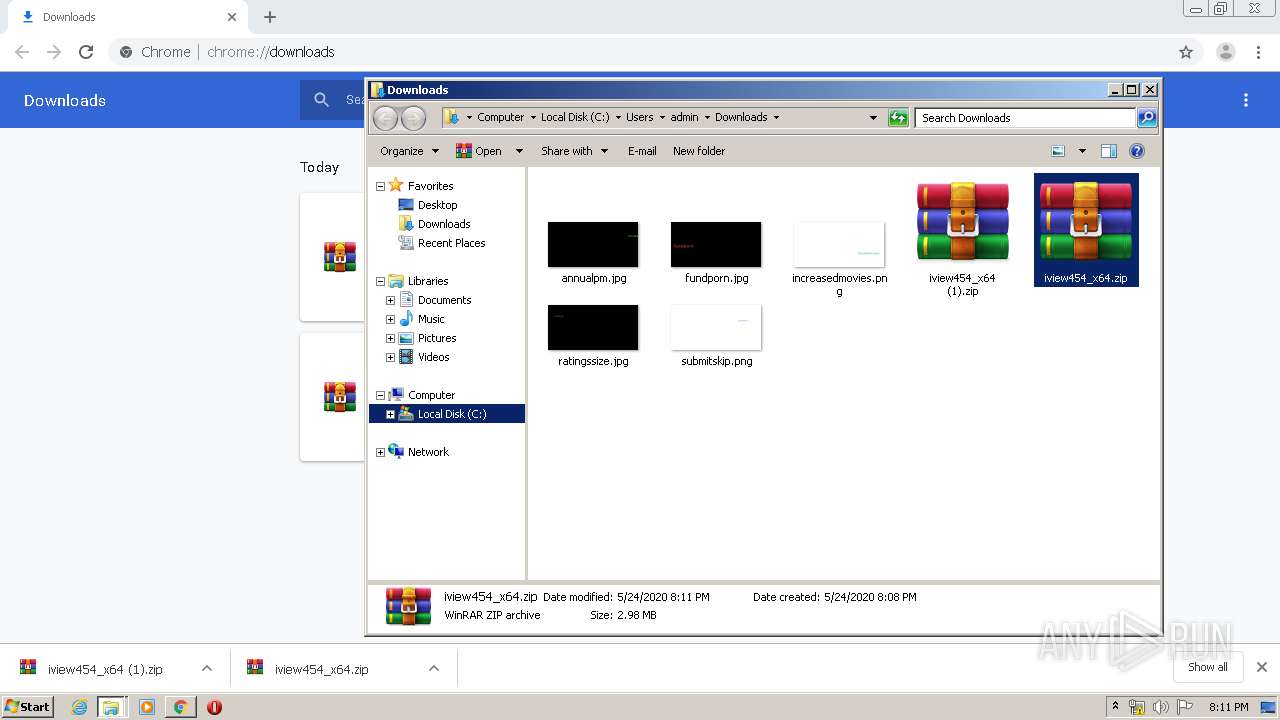The width and height of the screenshot is (1280, 720).
Task: Click Explorer back navigation arrow
Action: coord(385,118)
